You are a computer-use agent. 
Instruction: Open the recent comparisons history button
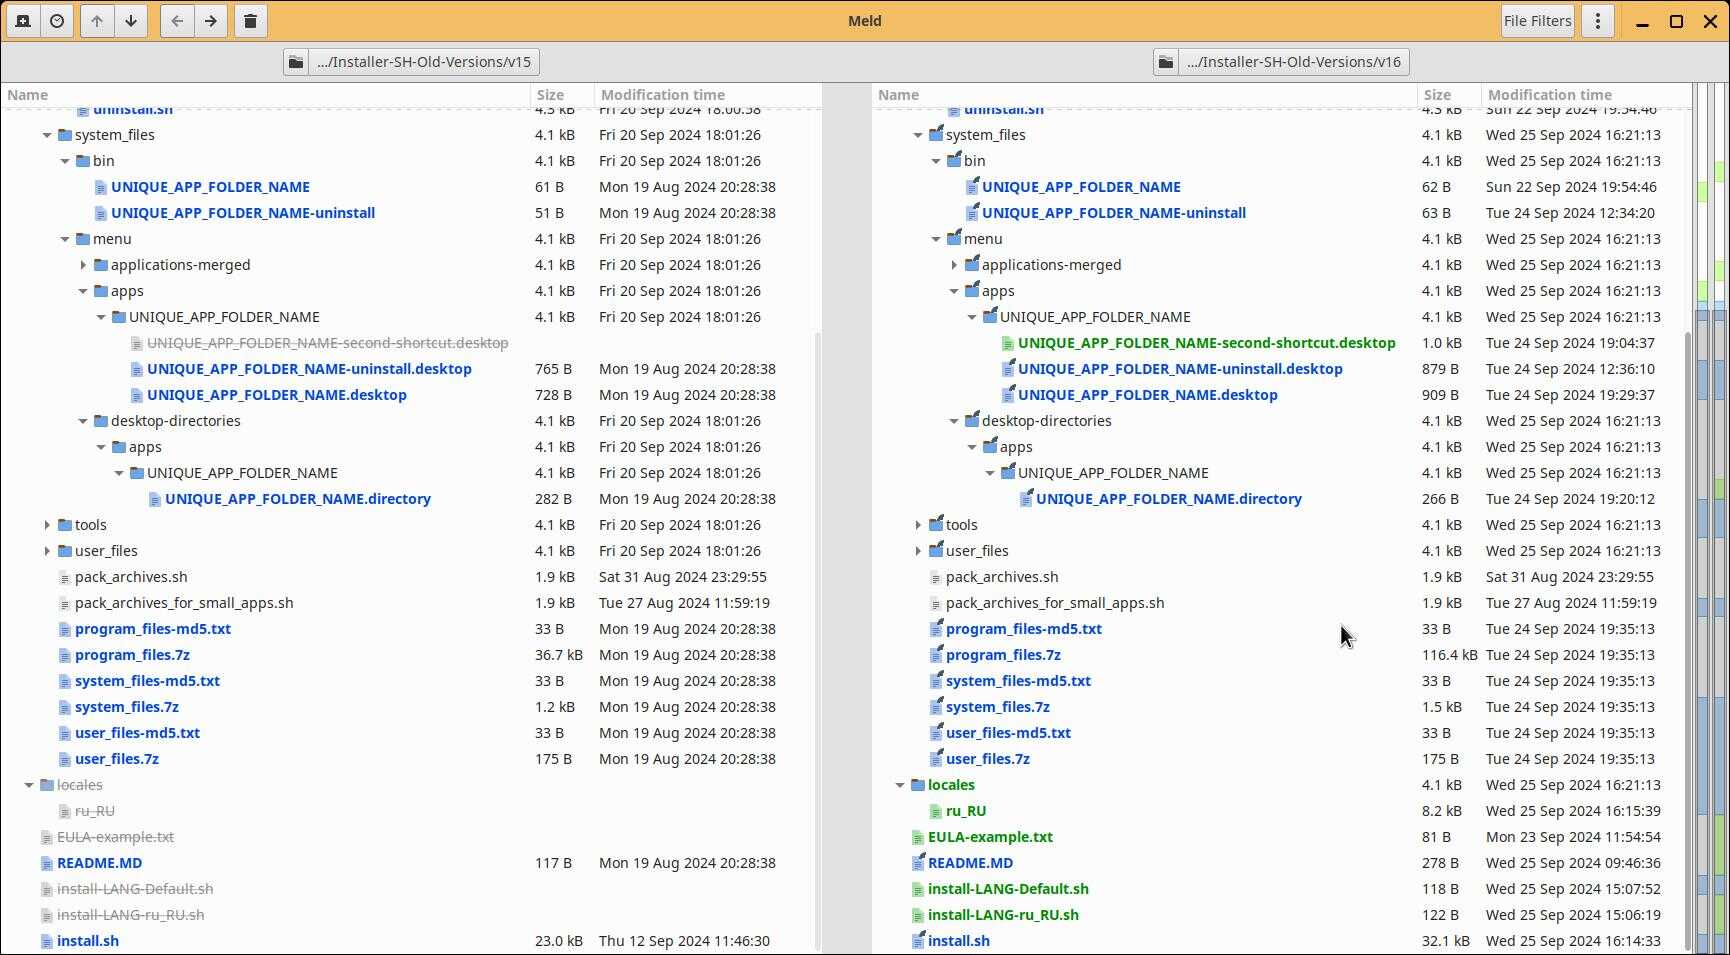pos(57,21)
